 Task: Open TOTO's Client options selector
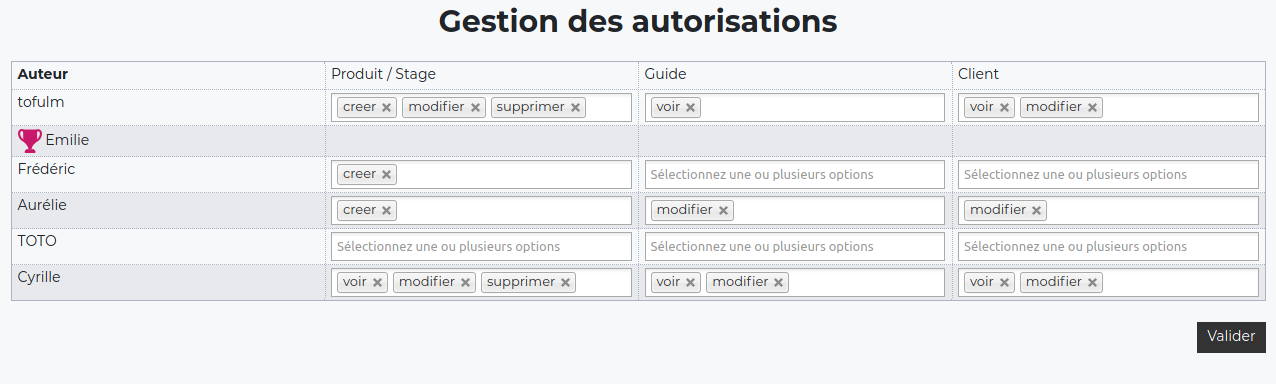click(x=1108, y=246)
